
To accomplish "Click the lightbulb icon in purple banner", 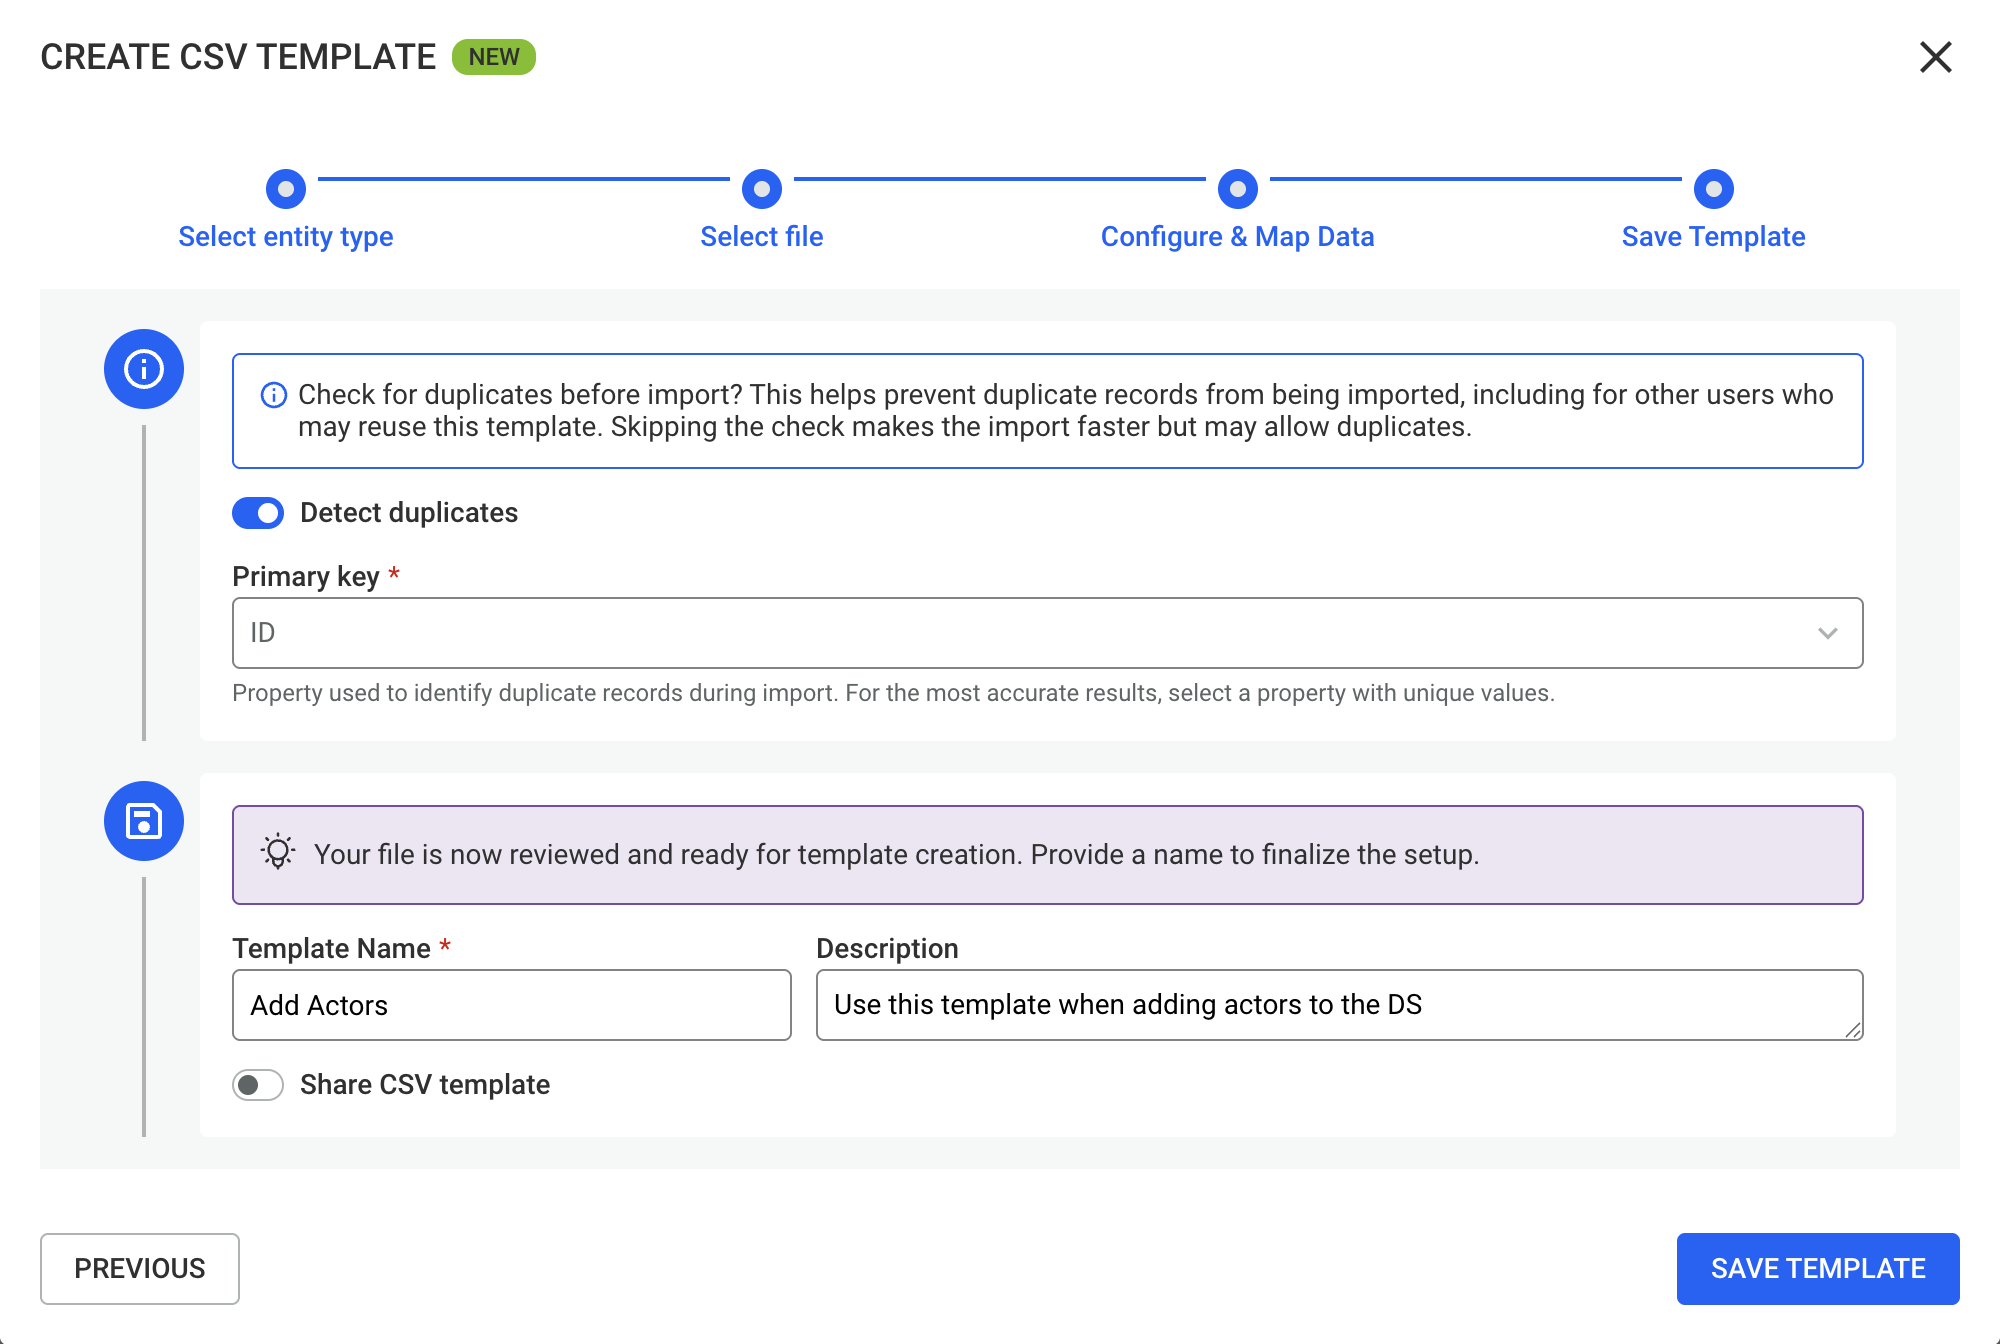I will tap(278, 852).
